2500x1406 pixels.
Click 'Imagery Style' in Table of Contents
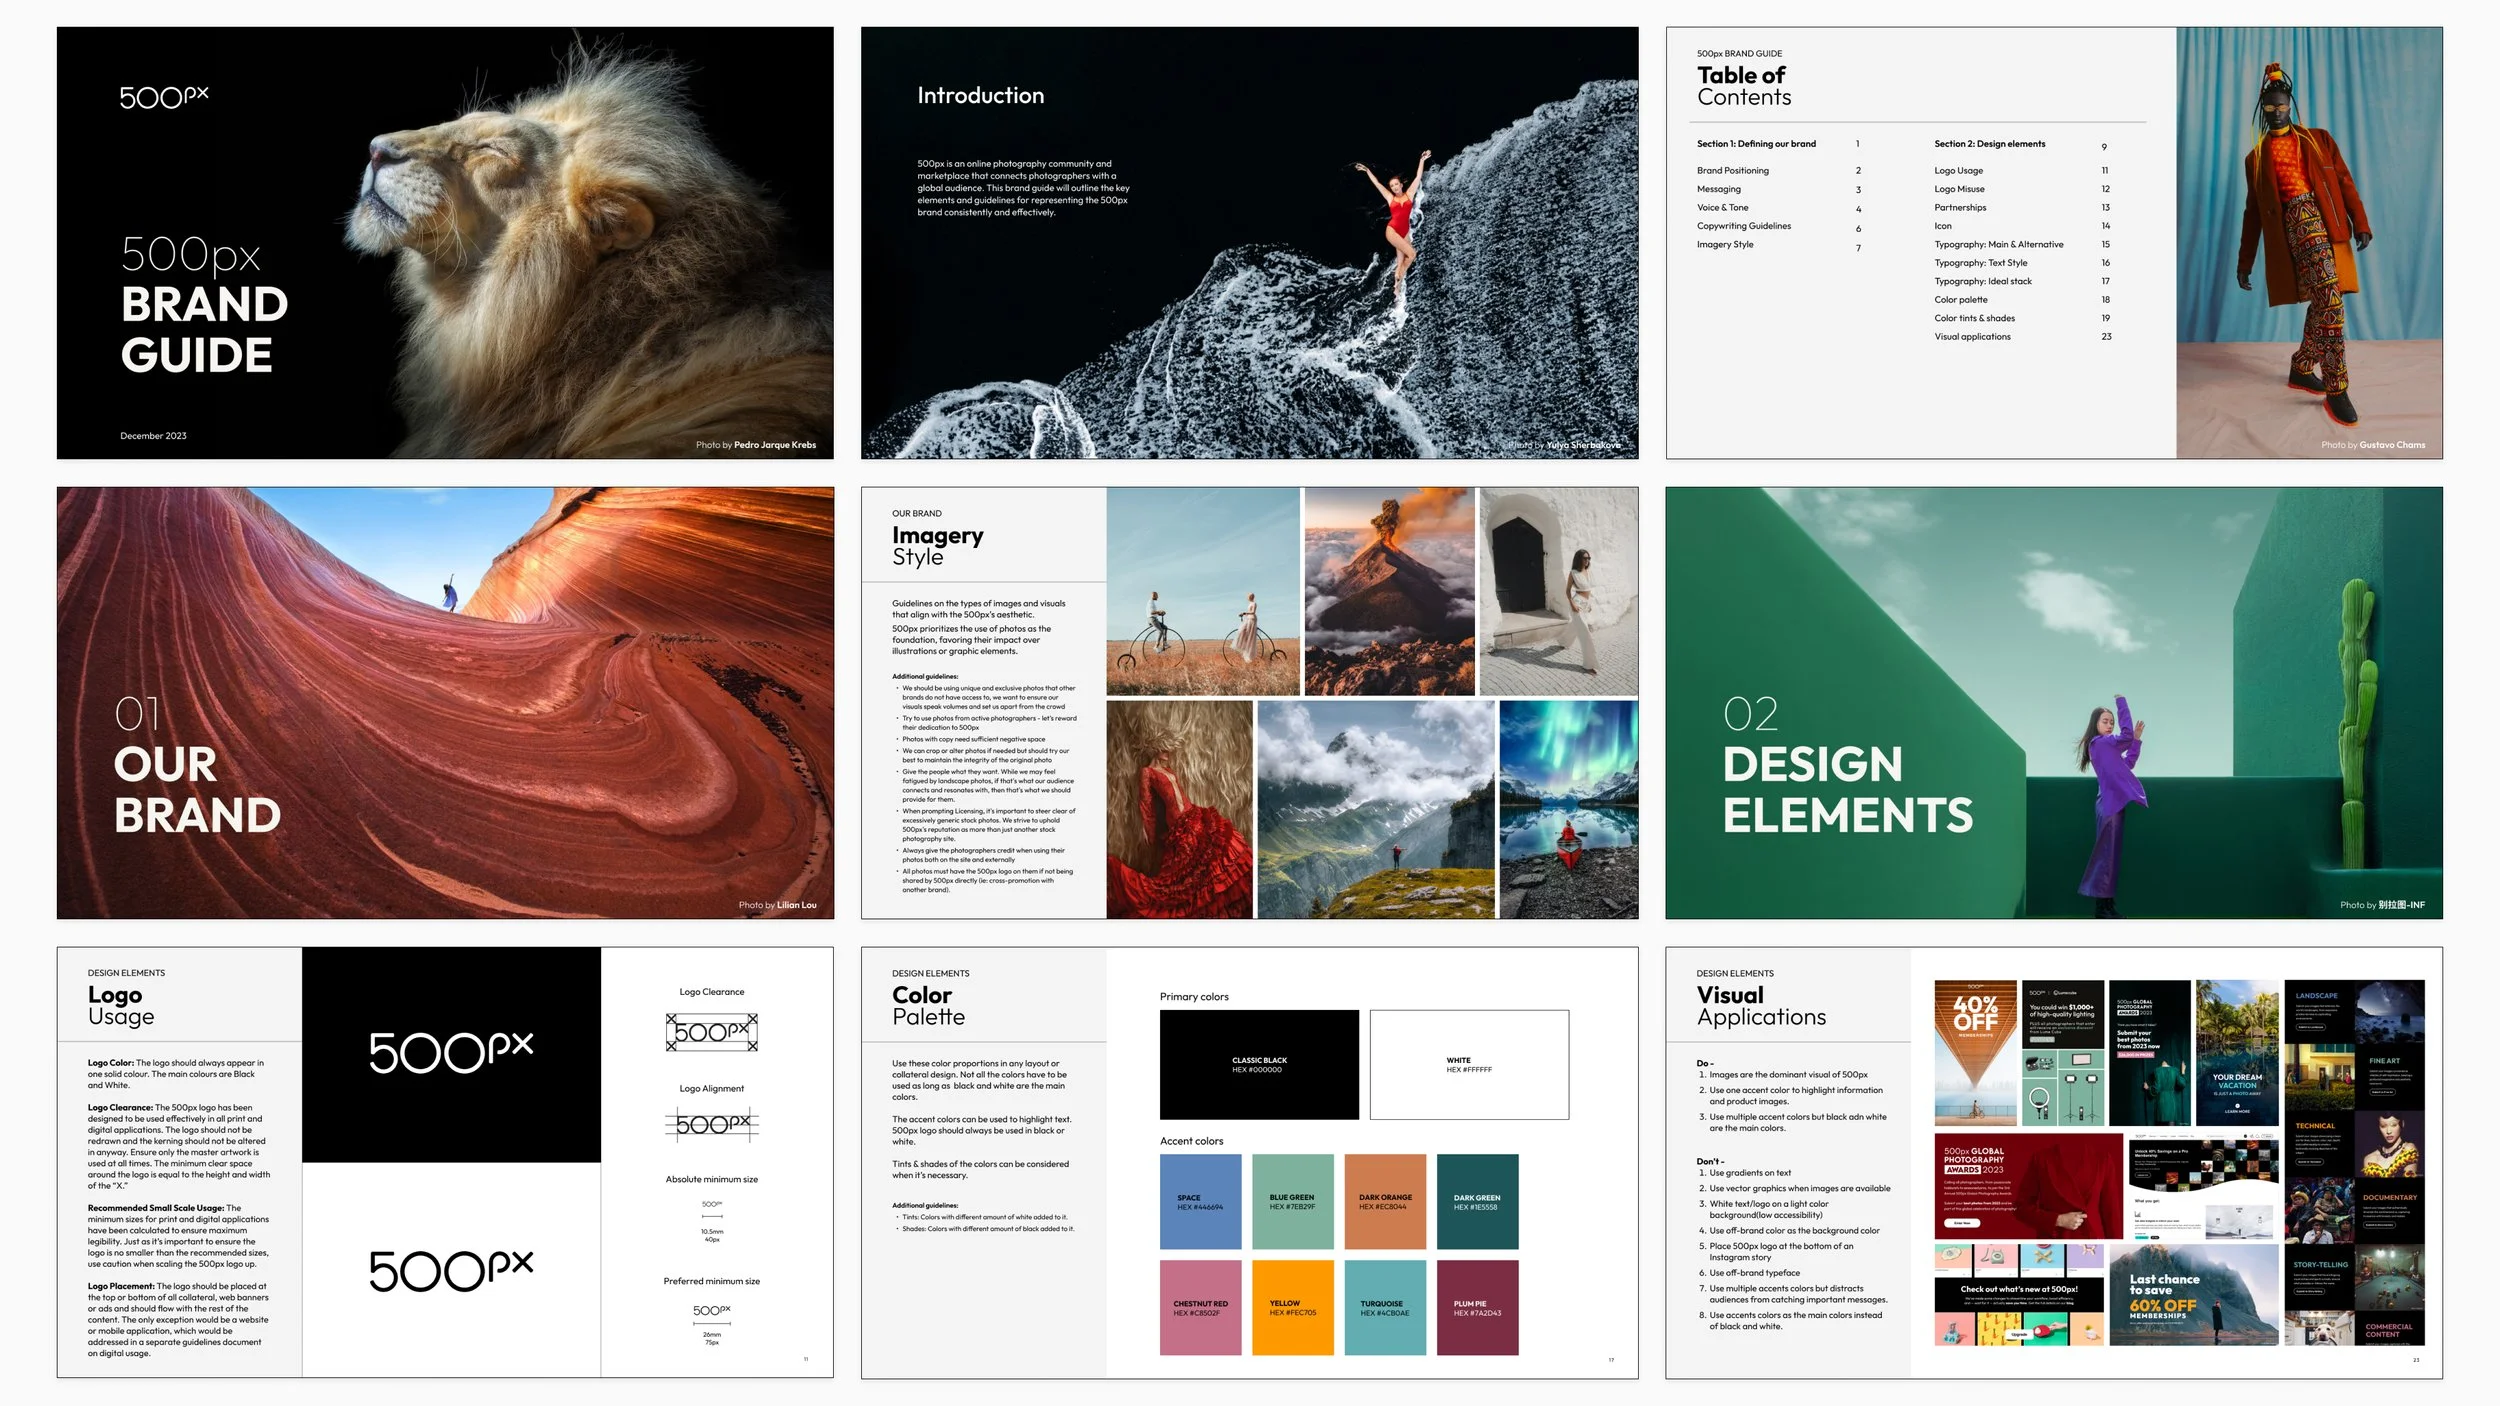point(1724,245)
